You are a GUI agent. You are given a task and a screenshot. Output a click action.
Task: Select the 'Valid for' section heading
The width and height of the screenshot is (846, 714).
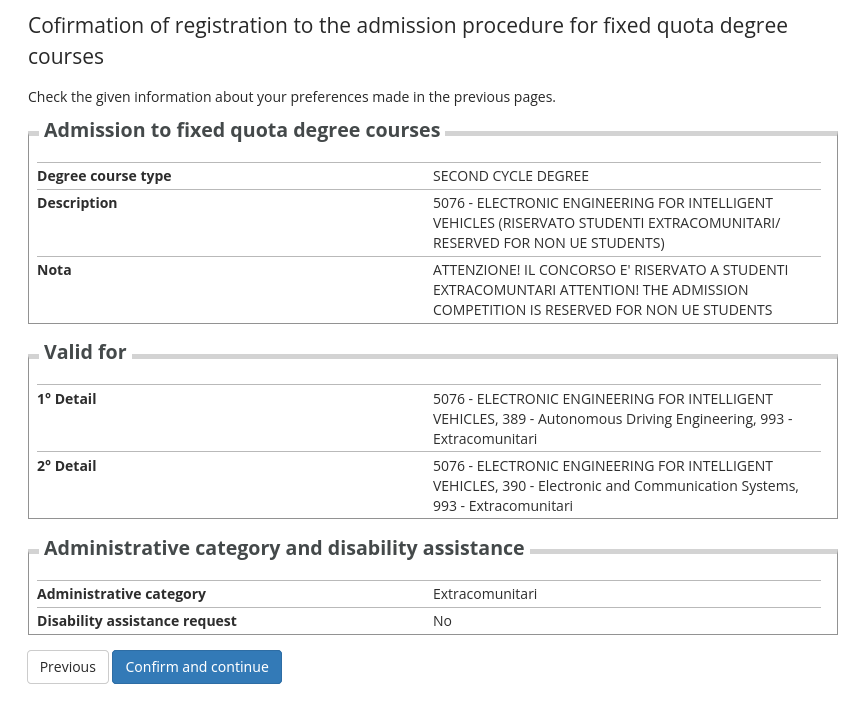85,352
